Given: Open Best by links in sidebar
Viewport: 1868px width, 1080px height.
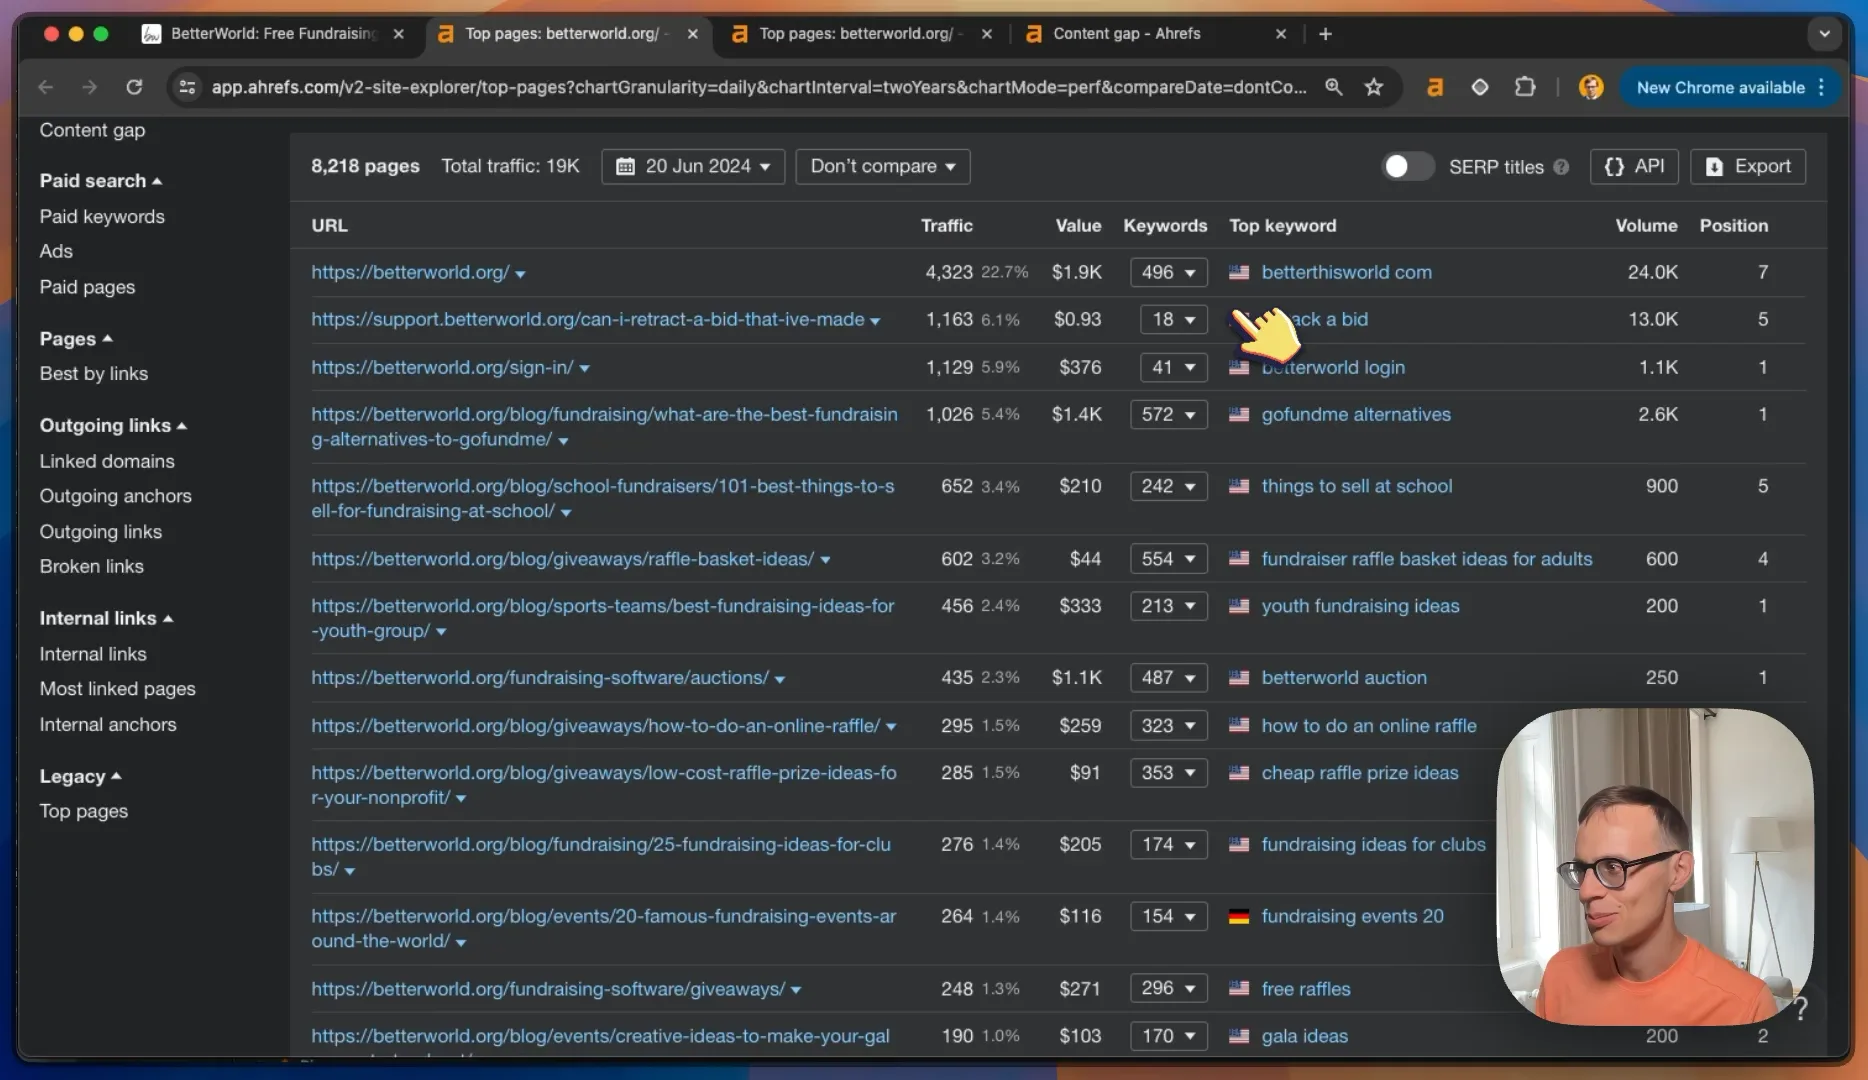Looking at the screenshot, I should 94,373.
